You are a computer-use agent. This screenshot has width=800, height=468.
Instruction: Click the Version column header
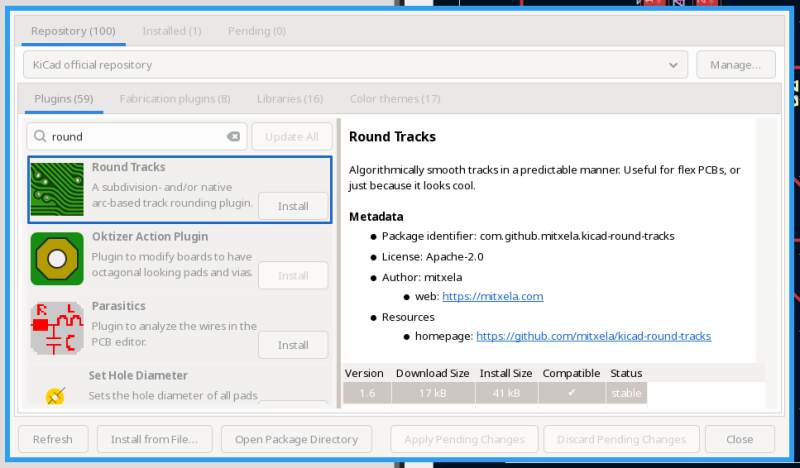point(364,373)
